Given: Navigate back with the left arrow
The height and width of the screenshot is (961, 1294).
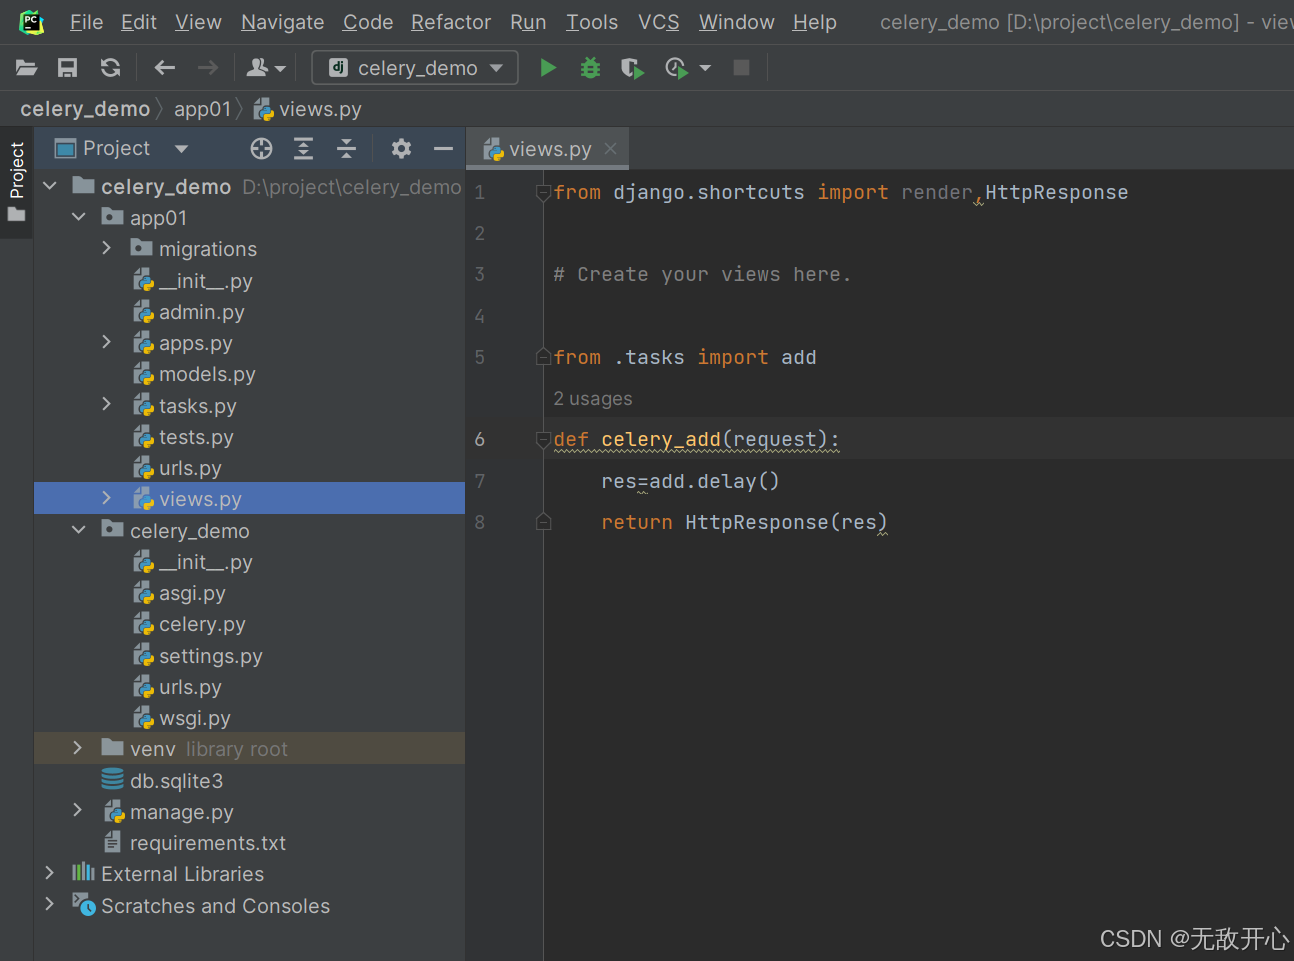Looking at the screenshot, I should click(x=165, y=68).
